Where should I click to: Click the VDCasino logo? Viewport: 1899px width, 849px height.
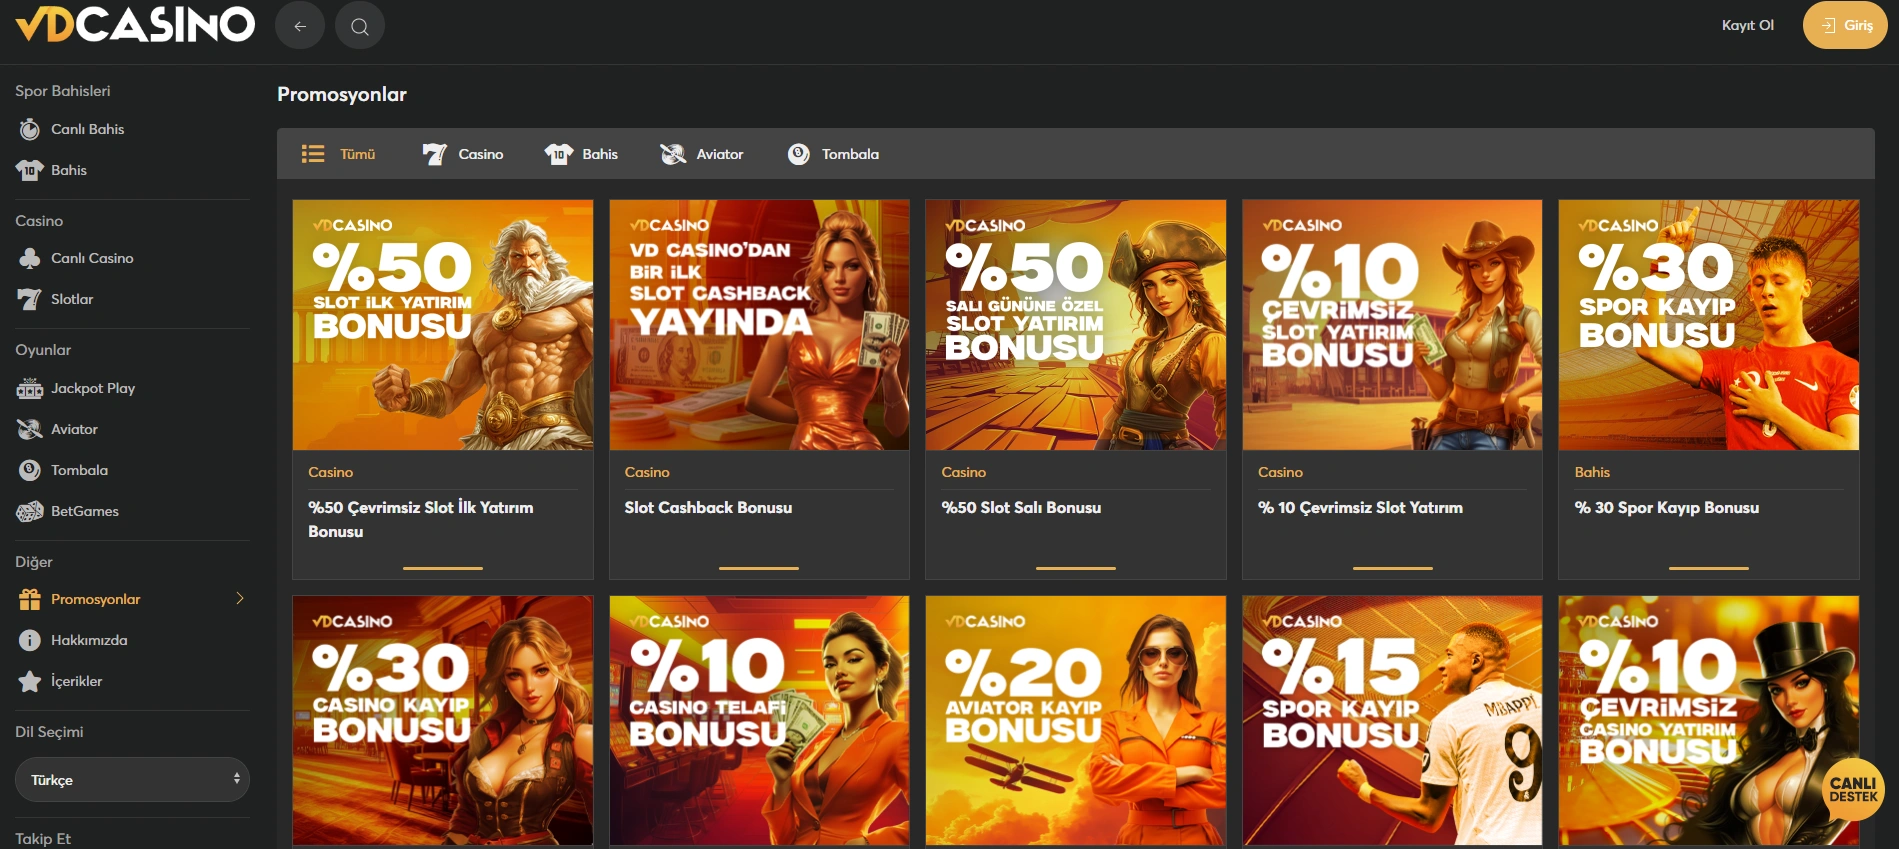click(x=135, y=24)
